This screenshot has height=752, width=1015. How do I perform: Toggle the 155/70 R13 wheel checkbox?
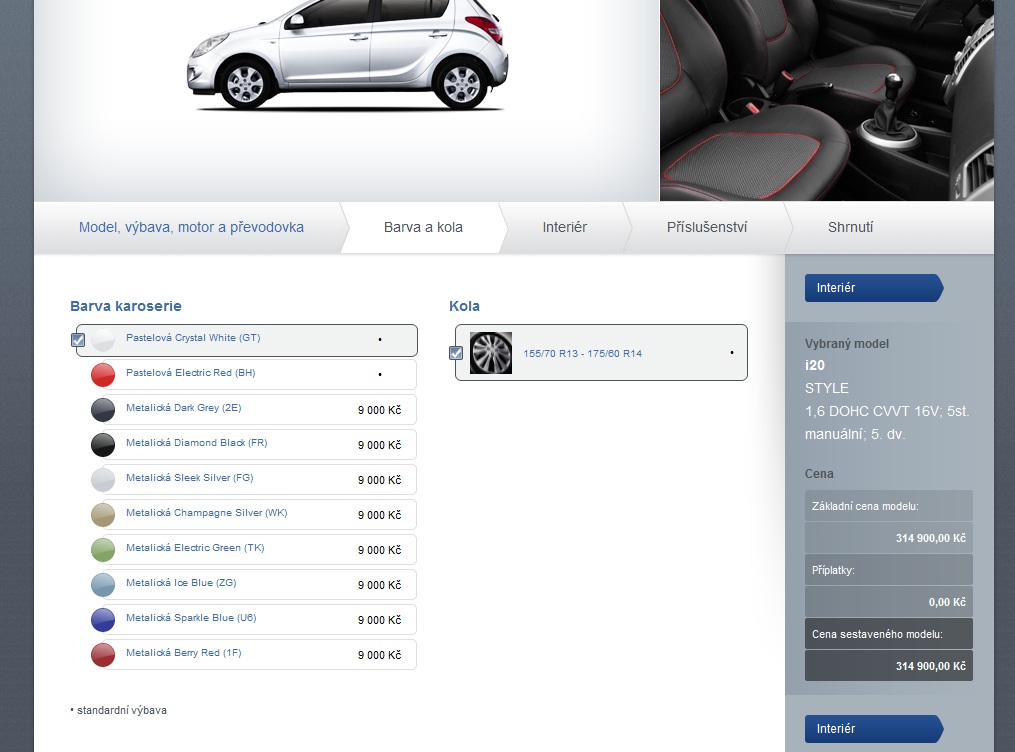tap(456, 353)
